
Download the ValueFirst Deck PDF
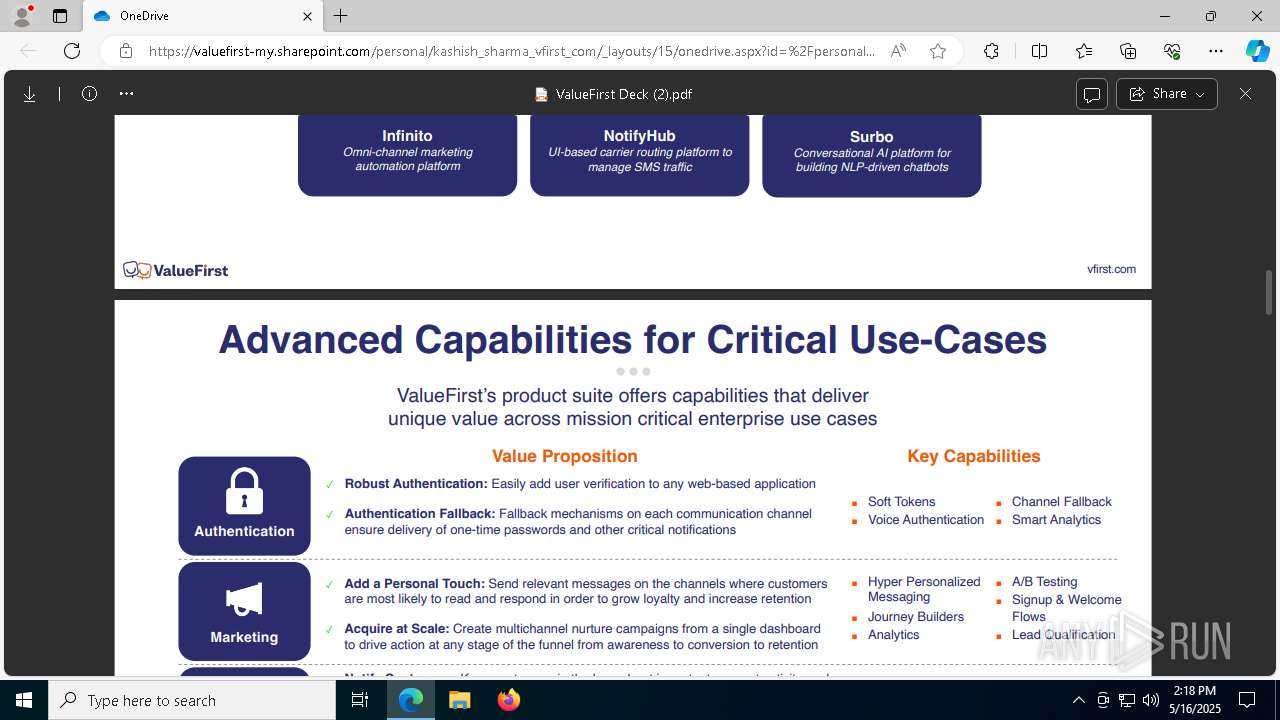click(30, 94)
